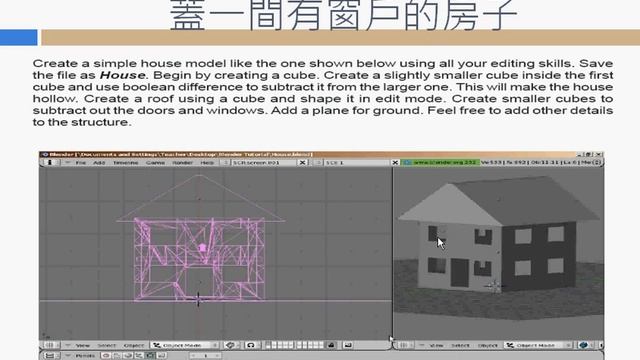Open the SCR screen selector arrows
The image size is (640, 360).
pyautogui.click(x=226, y=162)
